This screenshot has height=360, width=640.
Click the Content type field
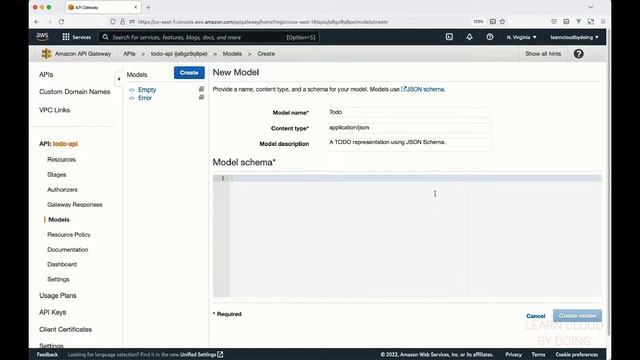coord(409,128)
